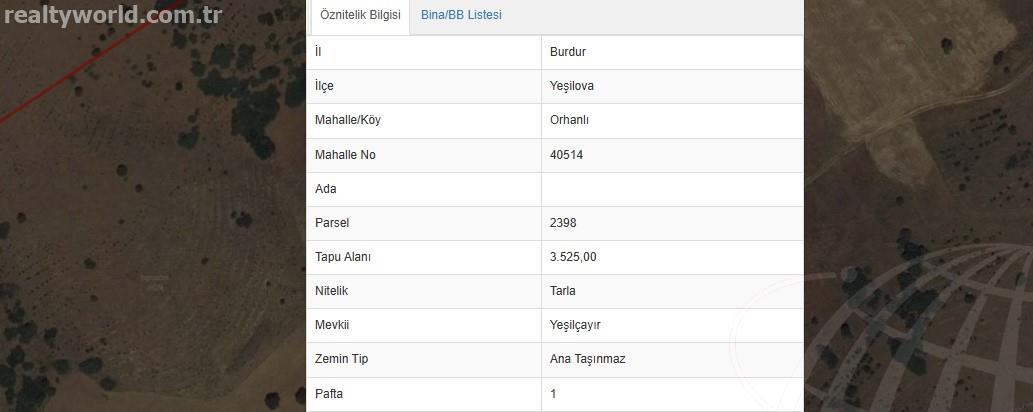Viewport: 1033px width, 412px height.
Task: Click the empty Ada value cell
Action: point(672,189)
